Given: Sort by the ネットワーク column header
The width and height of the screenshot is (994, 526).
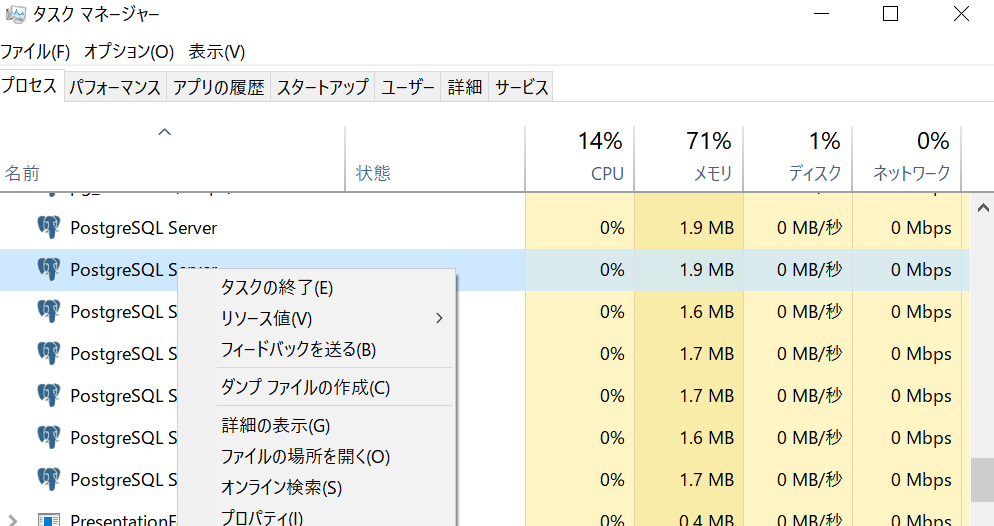Looking at the screenshot, I should (907, 158).
